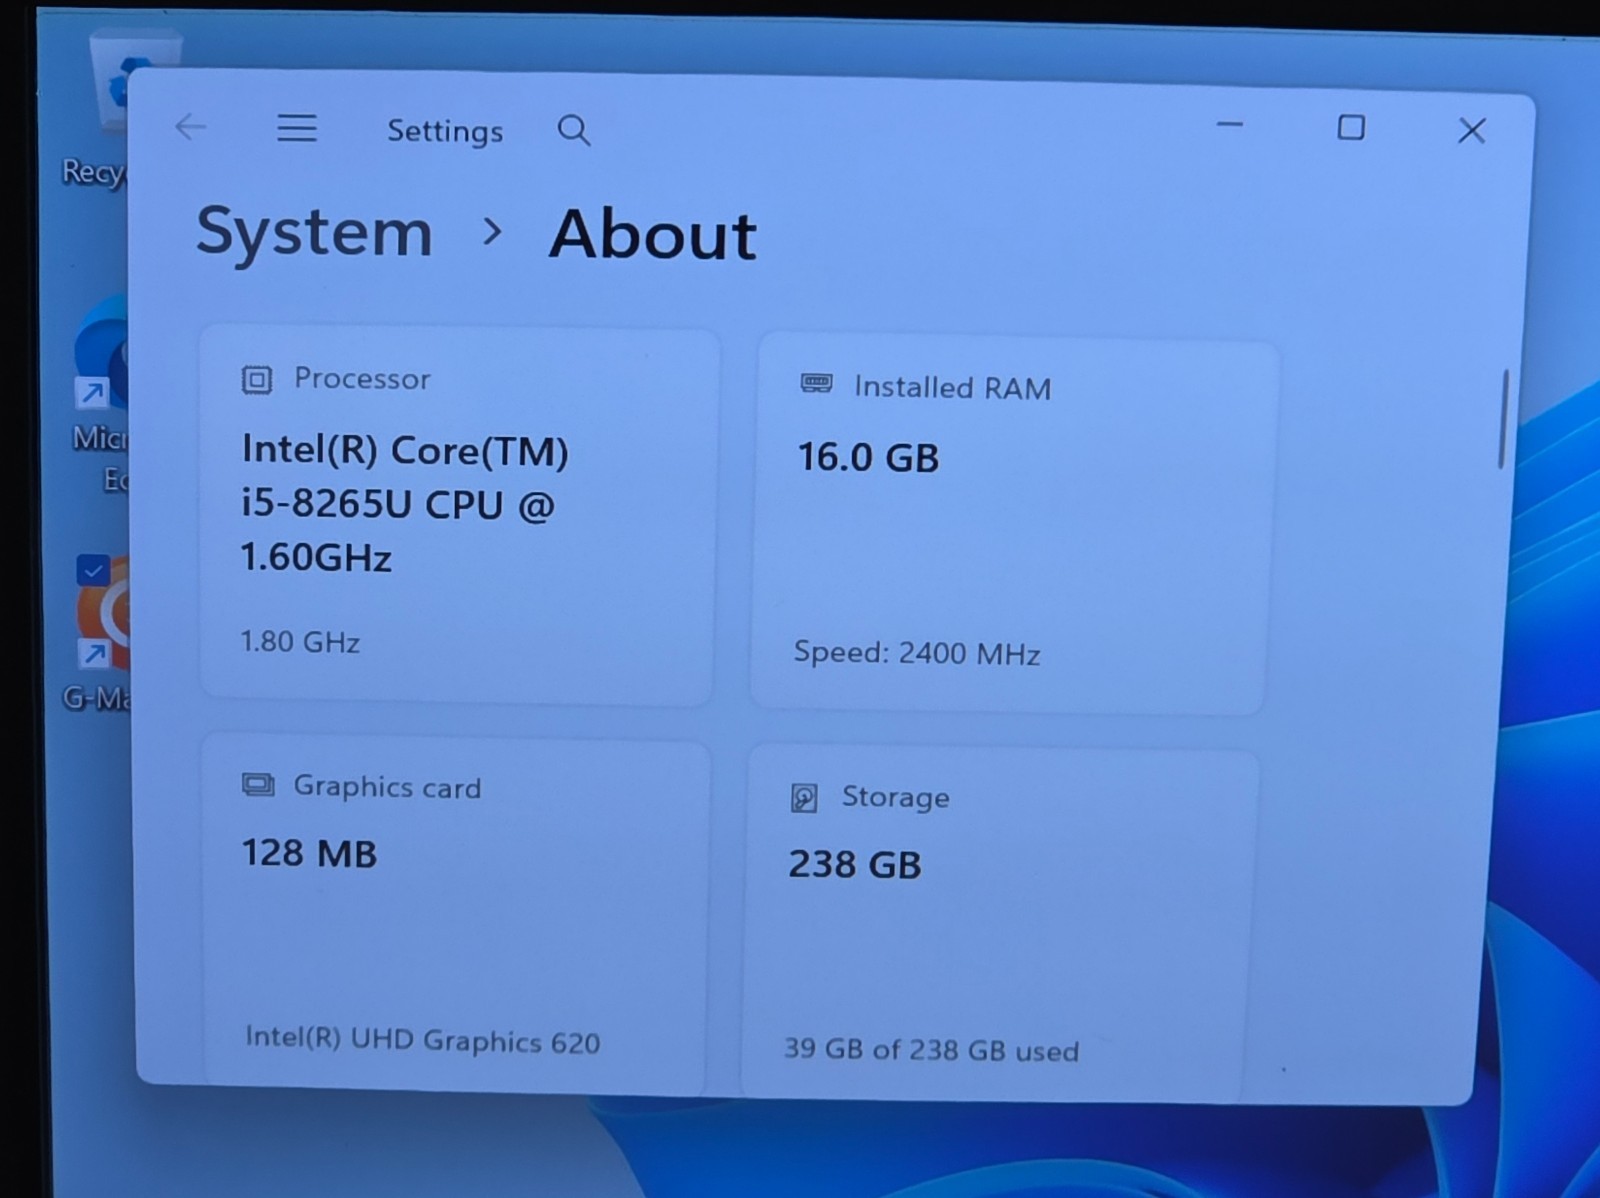
Task: Click the Settings window vertical scrollbar
Action: (1502, 419)
